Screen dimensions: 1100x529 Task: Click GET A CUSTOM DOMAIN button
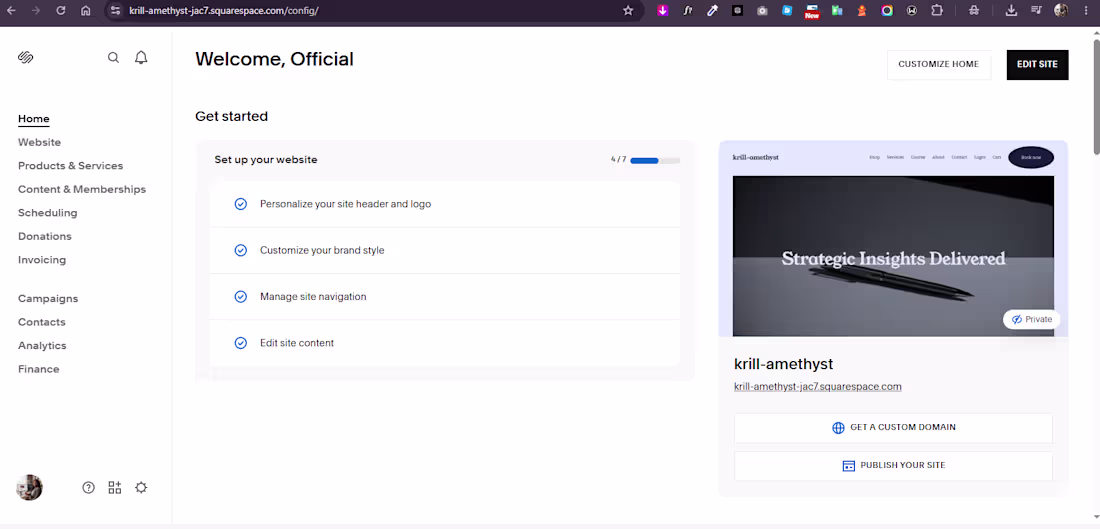pos(893,428)
